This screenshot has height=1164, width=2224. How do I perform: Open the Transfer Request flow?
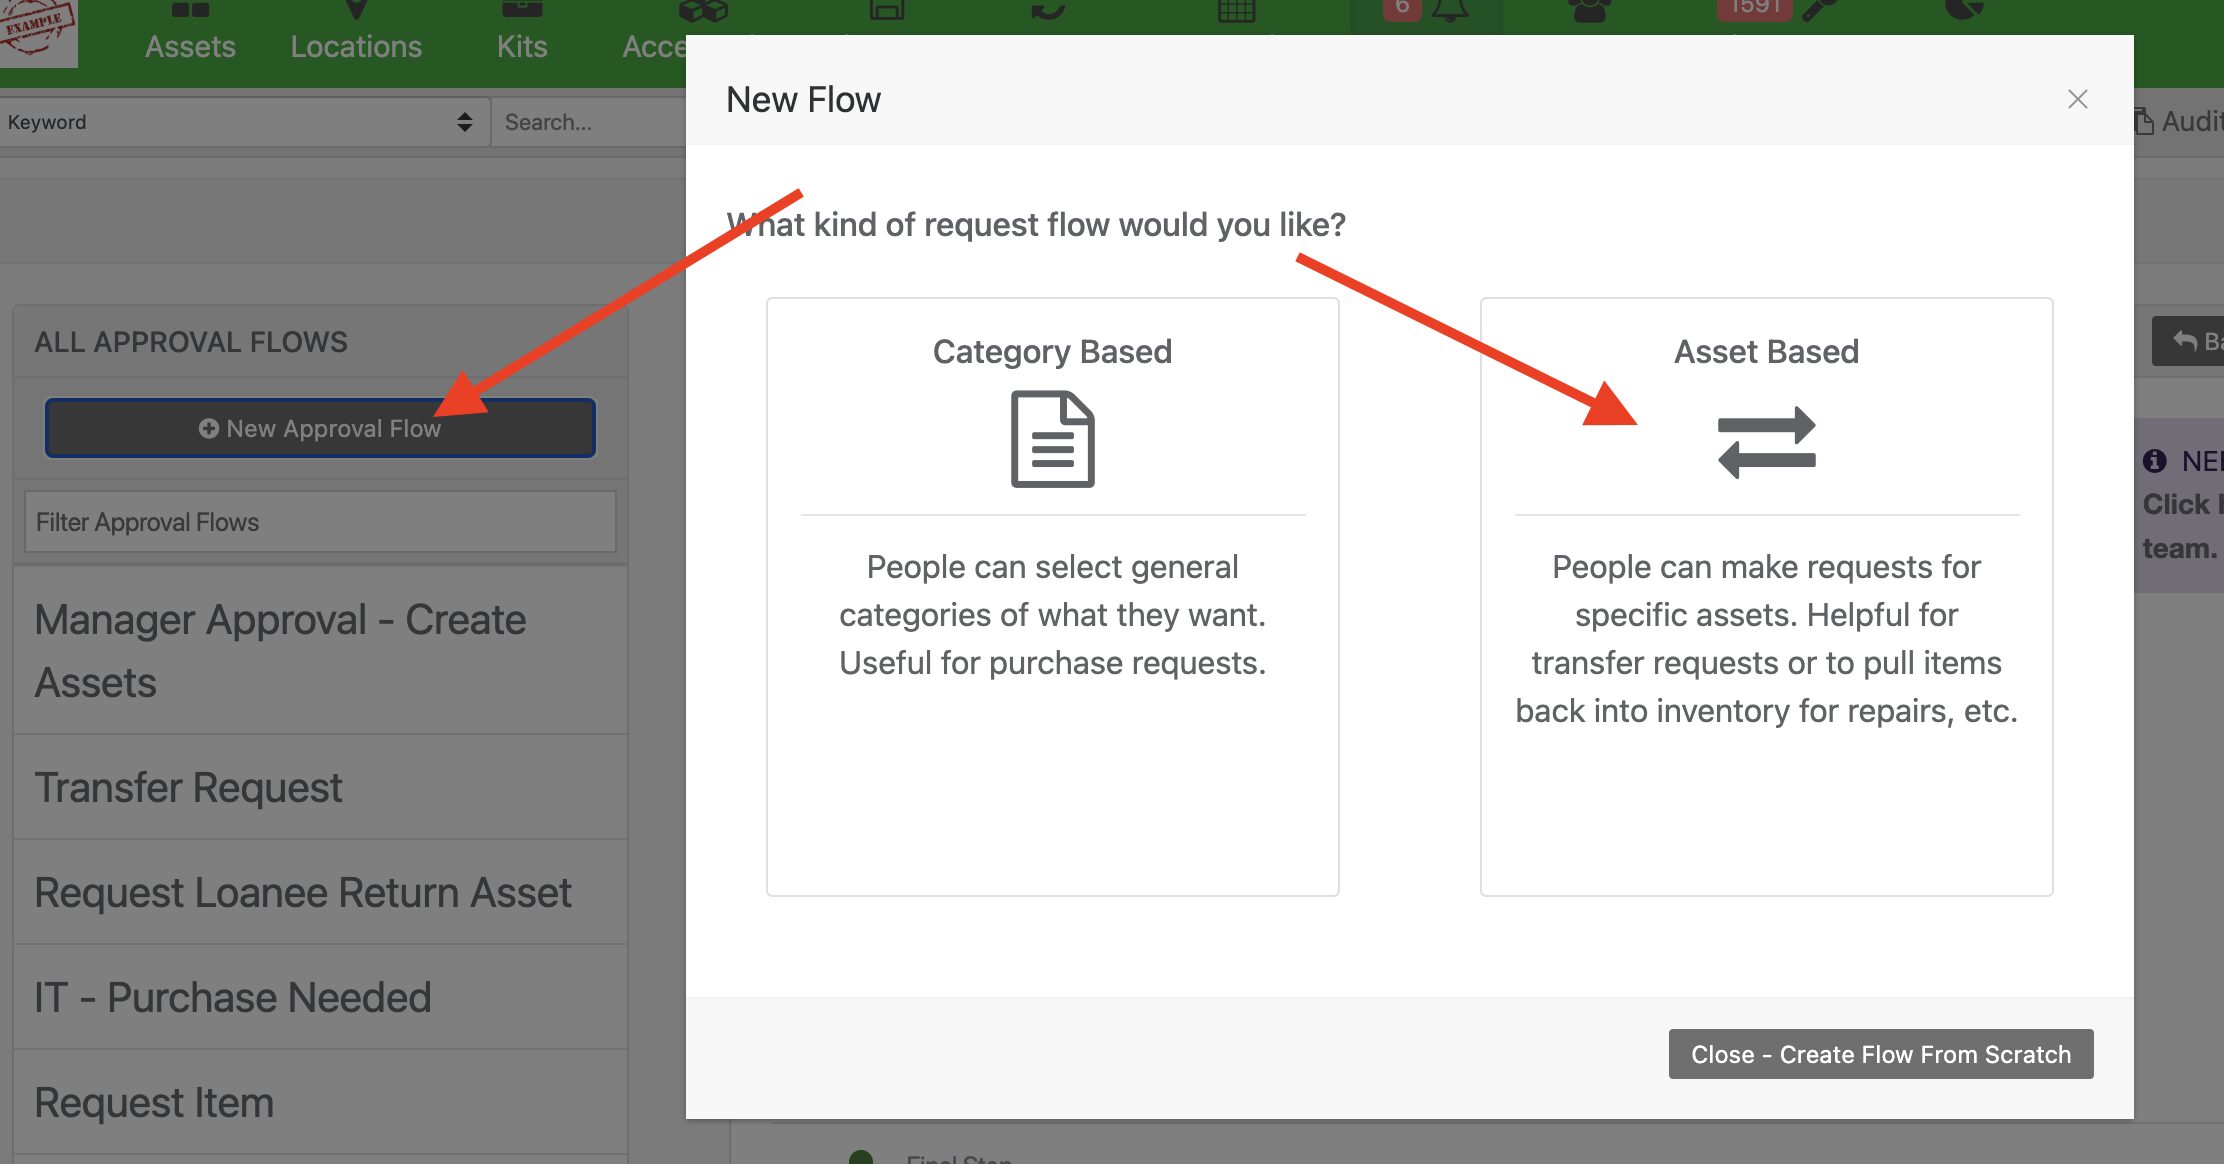pyautogui.click(x=320, y=788)
